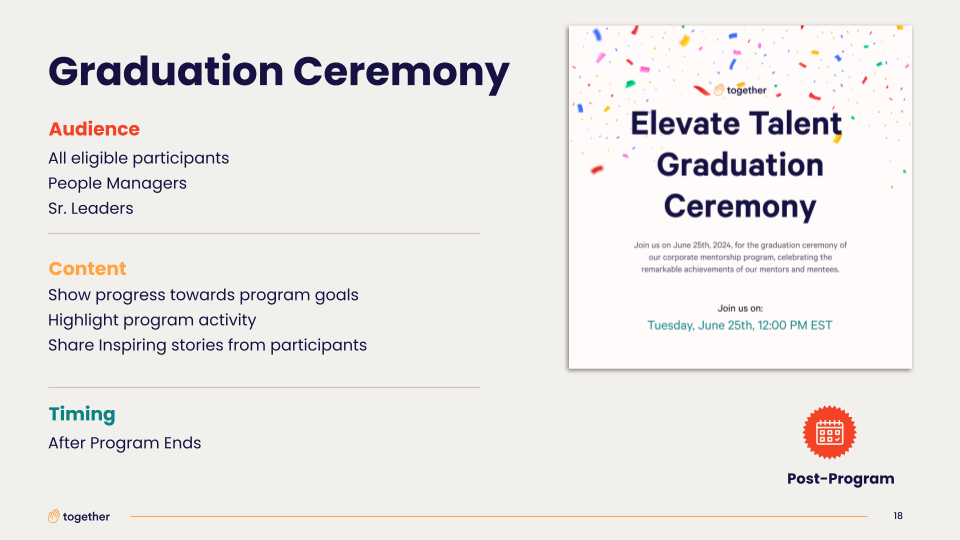Click Share Inspiring stories from participants text
The image size is (960, 540).
click(208, 345)
